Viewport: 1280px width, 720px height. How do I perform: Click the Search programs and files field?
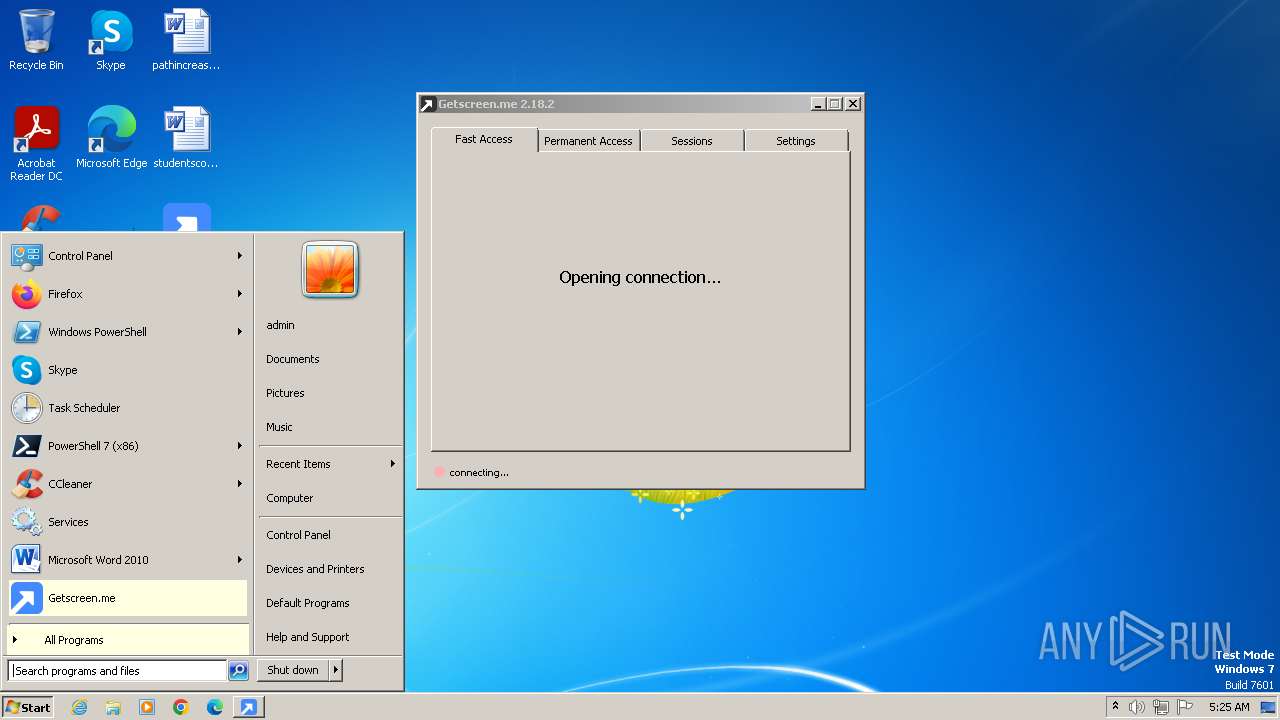117,671
